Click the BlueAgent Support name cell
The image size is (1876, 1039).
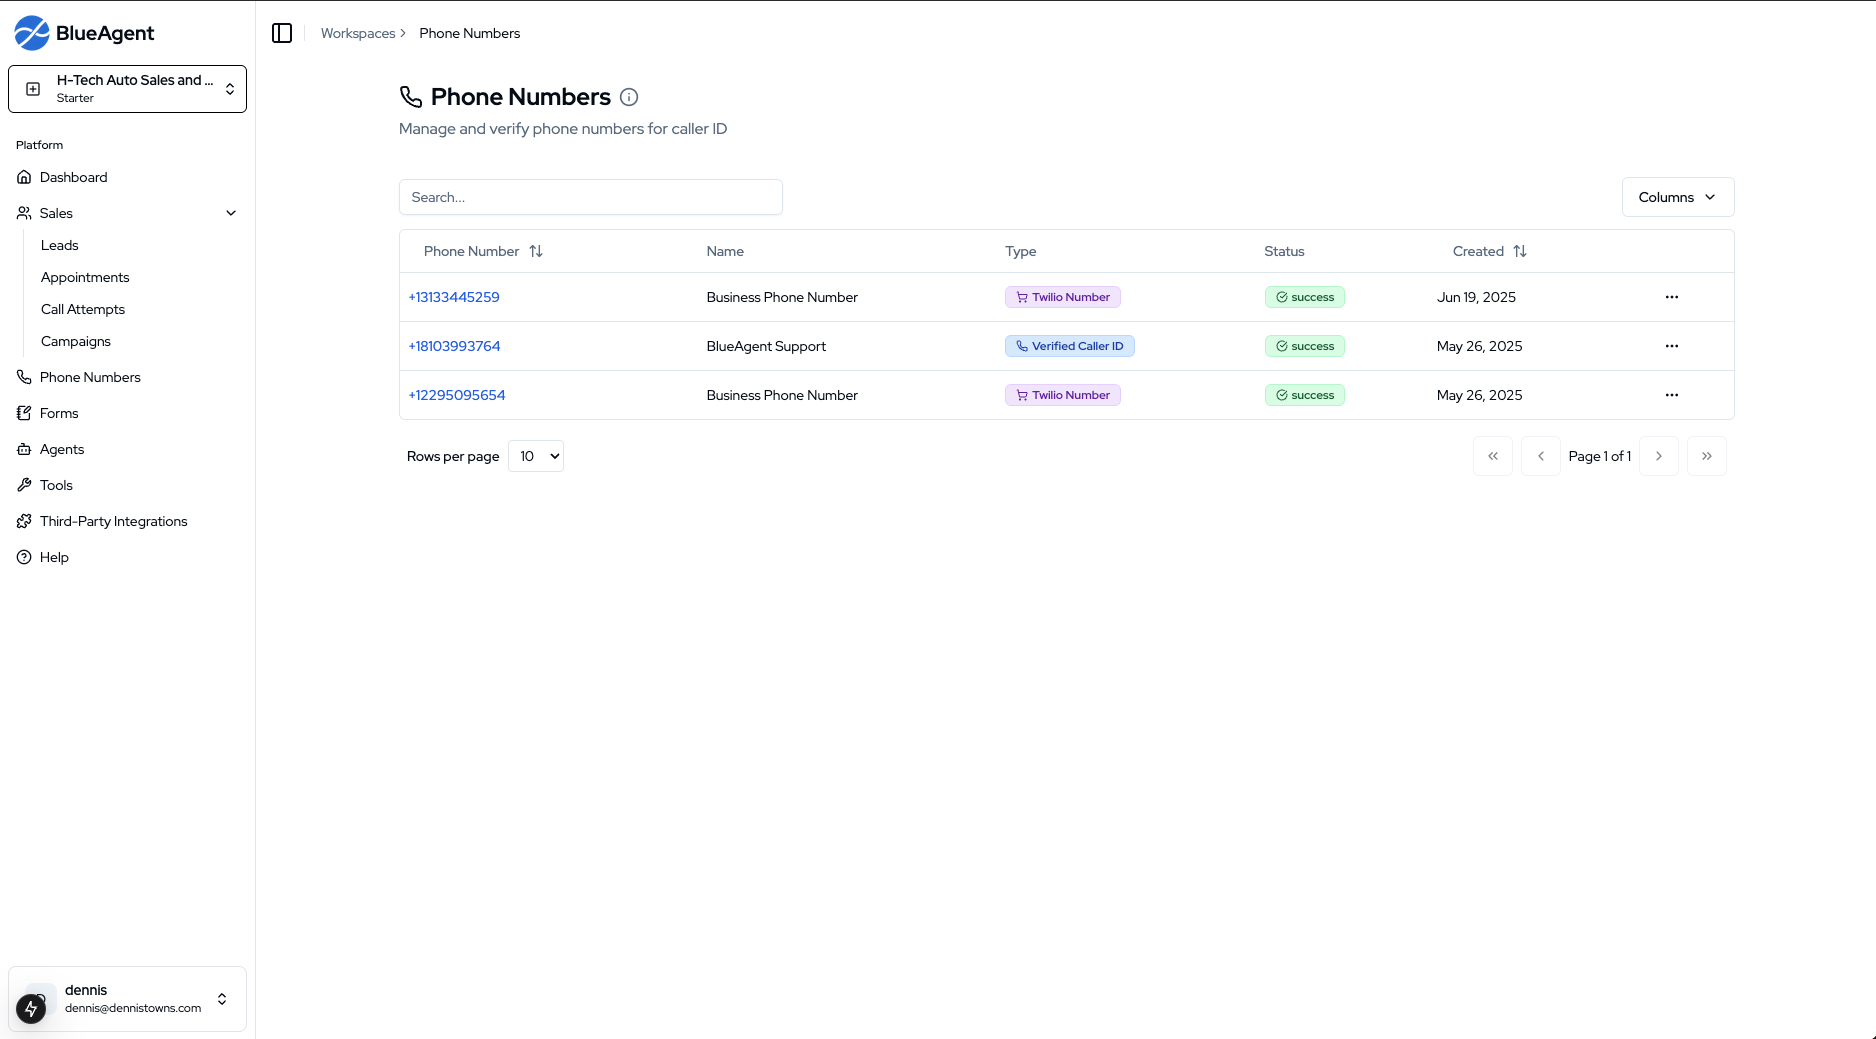pyautogui.click(x=766, y=346)
